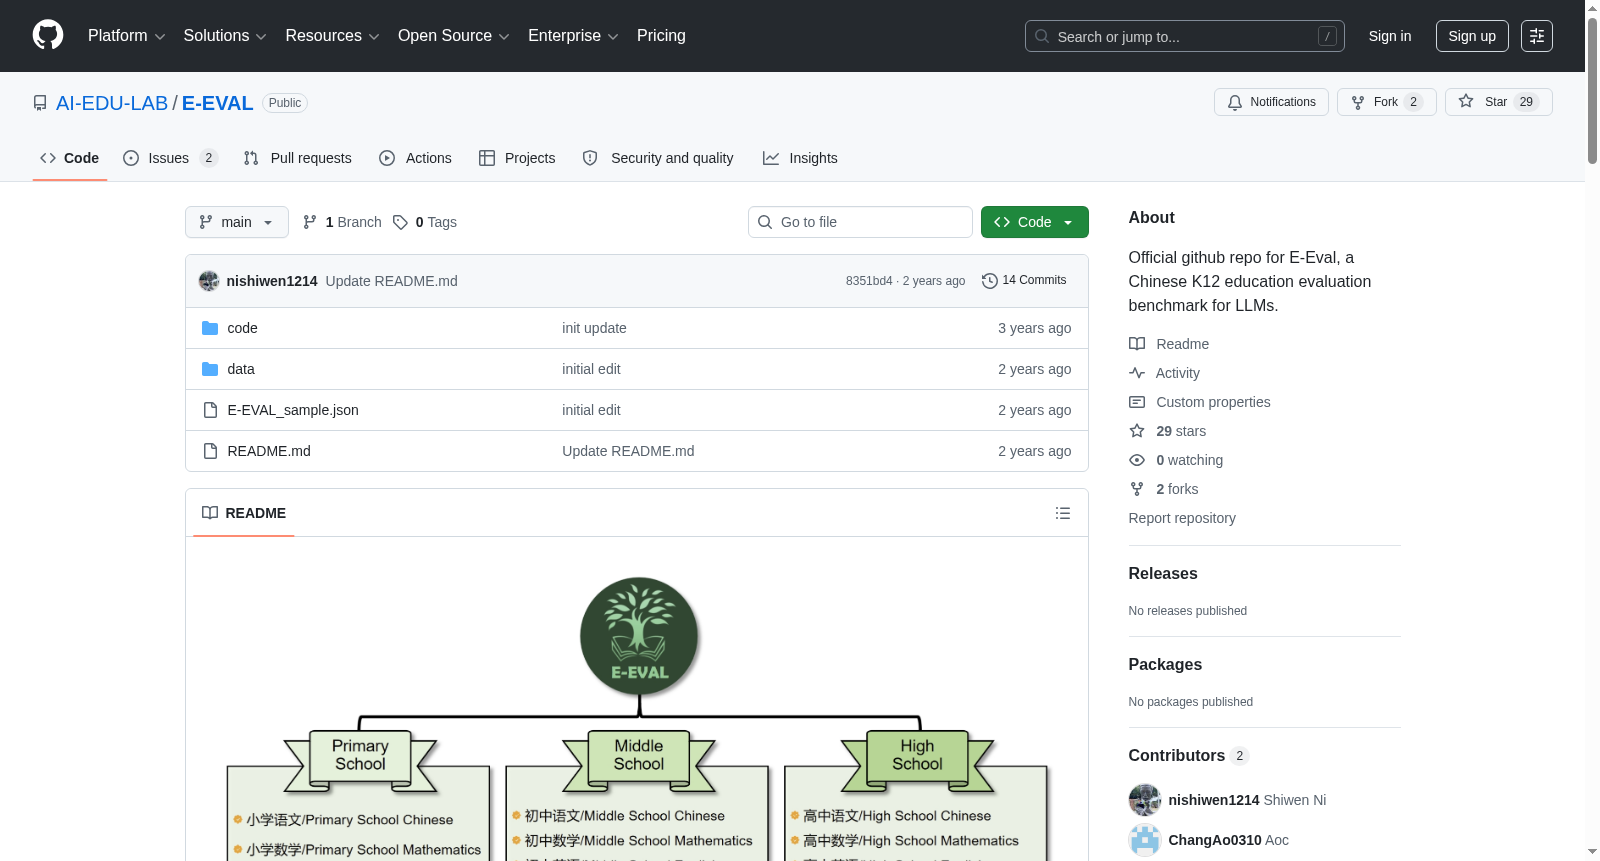Image resolution: width=1600 pixels, height=861 pixels.
Task: Go to the Actions tab
Action: [416, 158]
